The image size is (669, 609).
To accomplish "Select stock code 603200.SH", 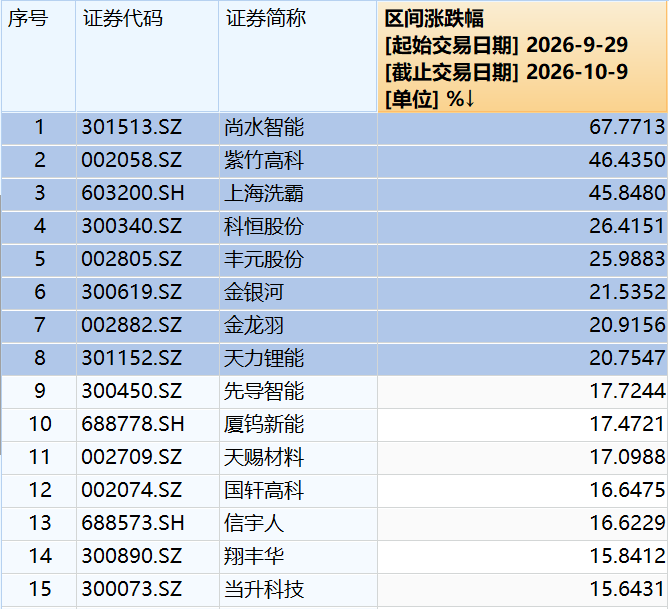I will 133,193.
